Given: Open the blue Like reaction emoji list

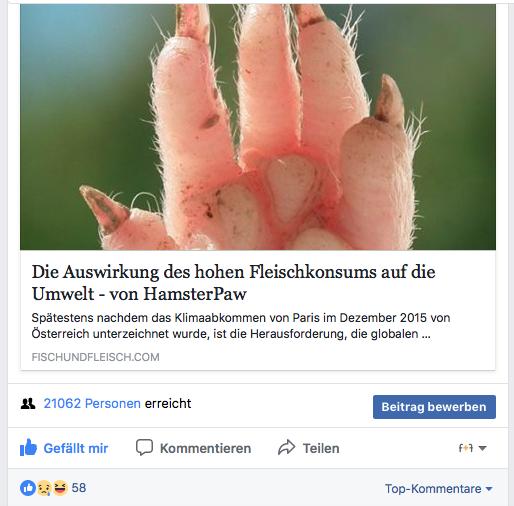Looking at the screenshot, I should (x=28, y=488).
